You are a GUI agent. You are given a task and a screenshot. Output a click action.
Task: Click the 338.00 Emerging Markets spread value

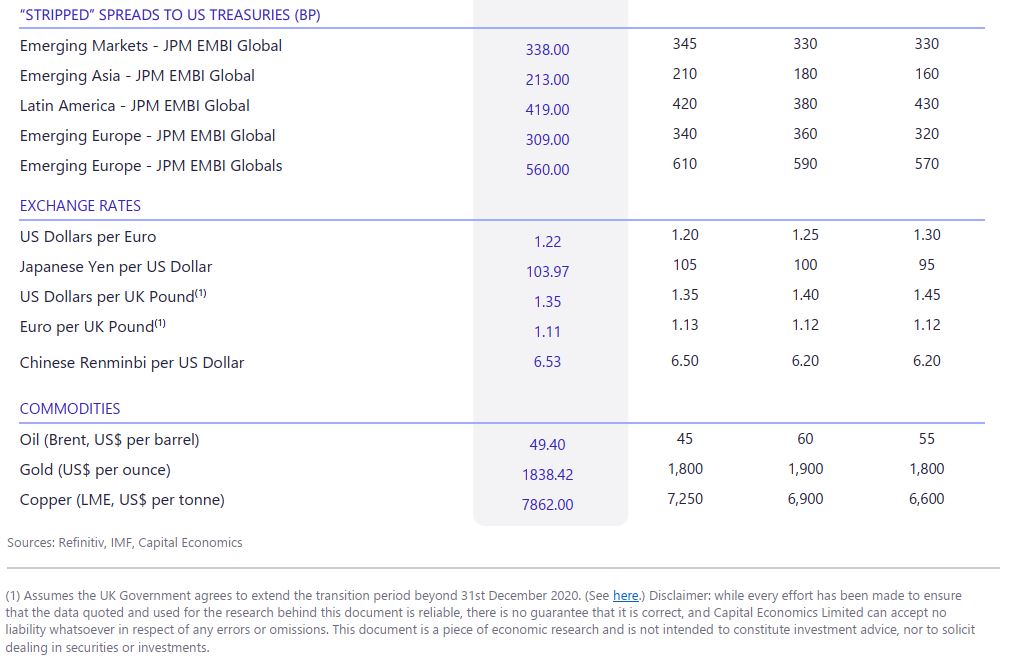[547, 50]
